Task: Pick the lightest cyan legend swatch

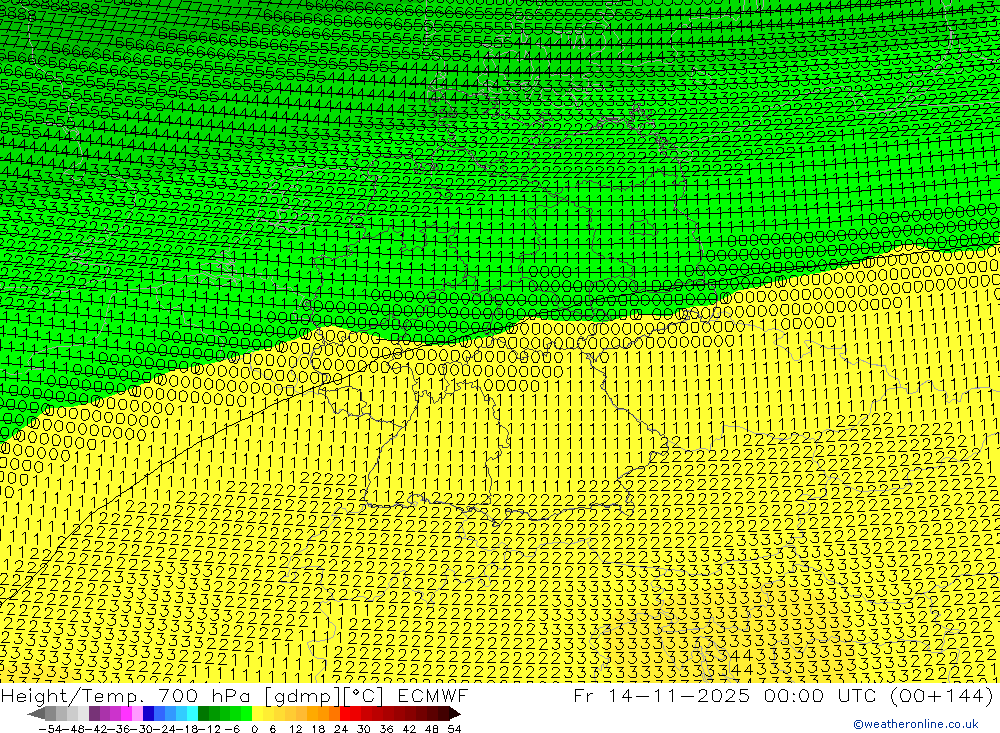Action: point(192,714)
